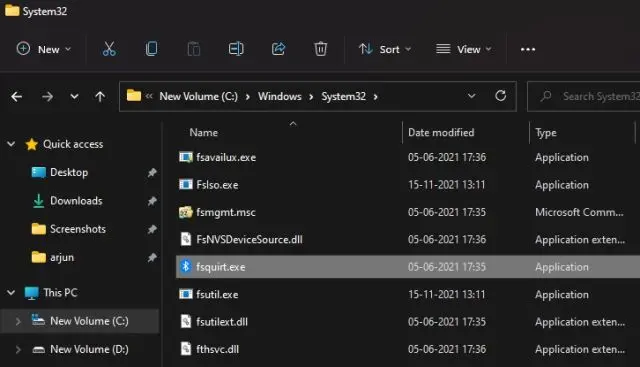Open the View dropdown
Image resolution: width=640 pixels, height=367 pixels.
tap(464, 49)
